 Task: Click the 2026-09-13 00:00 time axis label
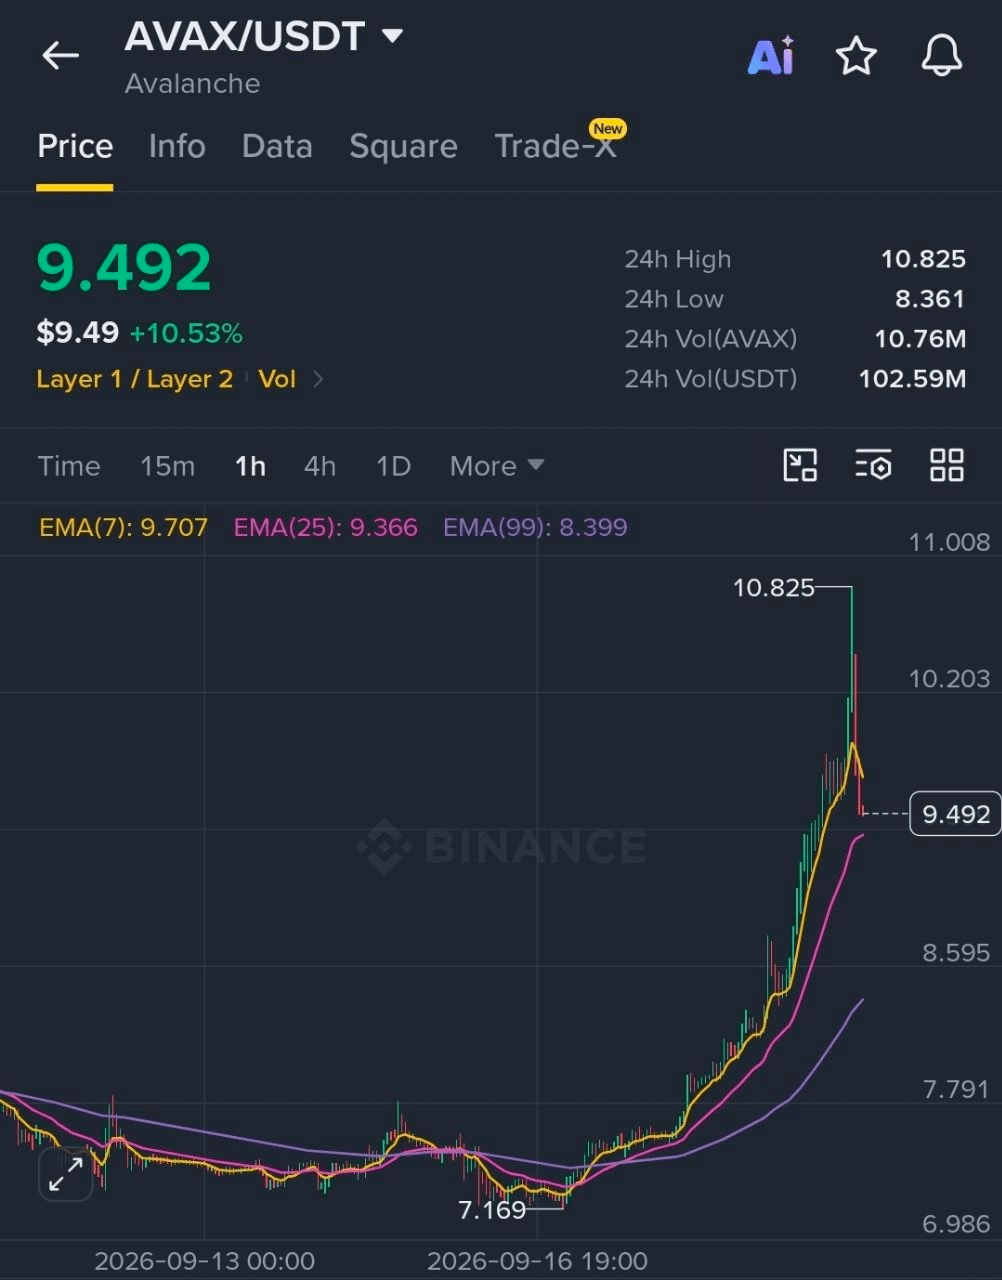(204, 1261)
